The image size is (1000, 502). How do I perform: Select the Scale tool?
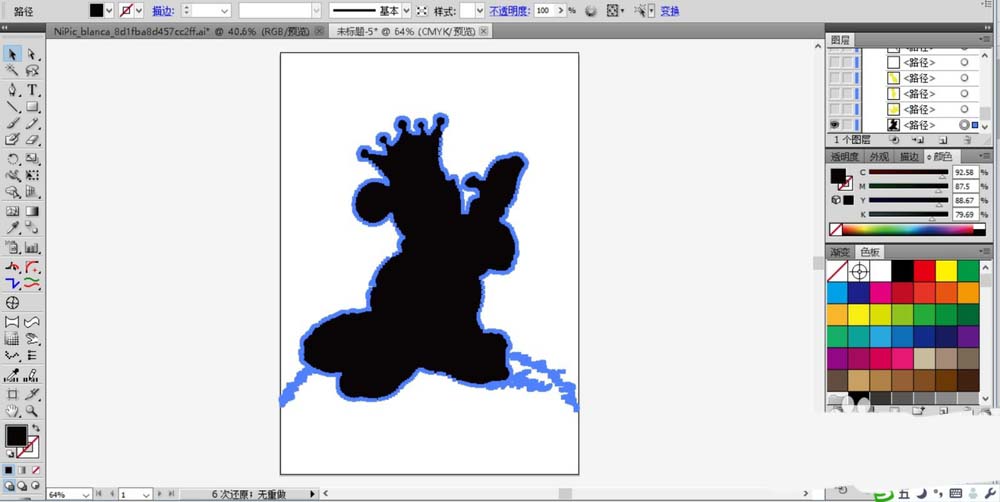[x=32, y=159]
